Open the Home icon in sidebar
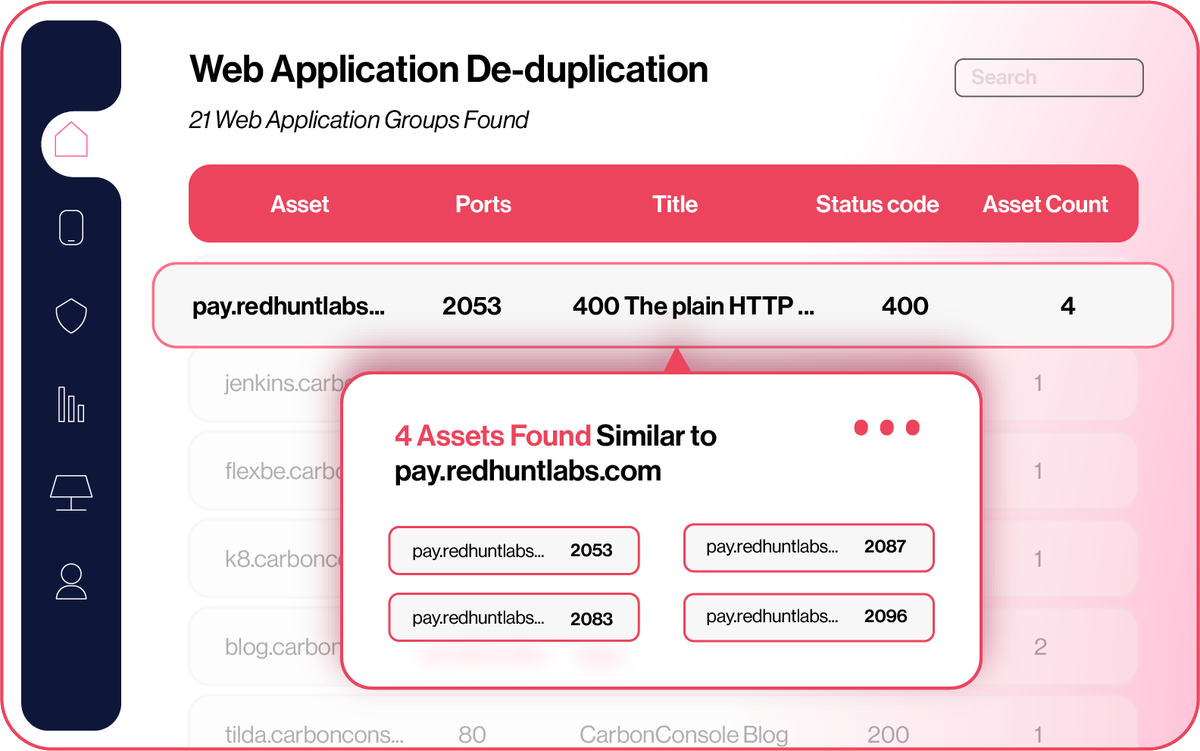The height and width of the screenshot is (751, 1200). (71, 140)
